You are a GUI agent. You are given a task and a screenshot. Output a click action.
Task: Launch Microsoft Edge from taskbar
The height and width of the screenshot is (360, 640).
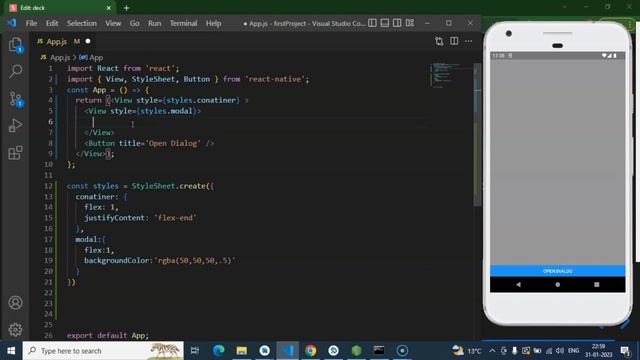tap(219, 351)
